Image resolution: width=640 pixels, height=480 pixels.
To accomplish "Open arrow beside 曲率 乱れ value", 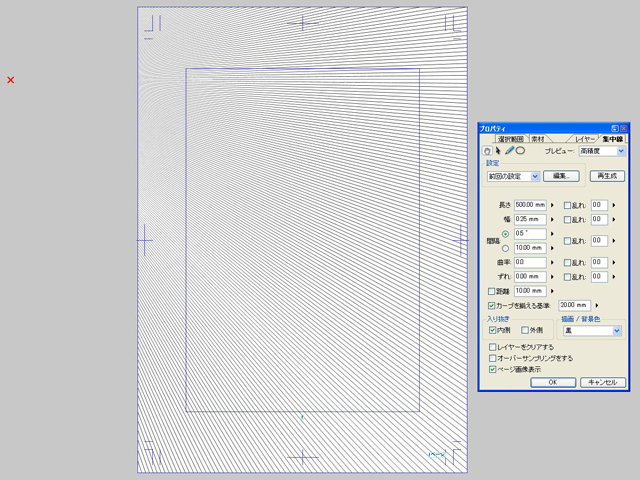I will pyautogui.click(x=613, y=262).
